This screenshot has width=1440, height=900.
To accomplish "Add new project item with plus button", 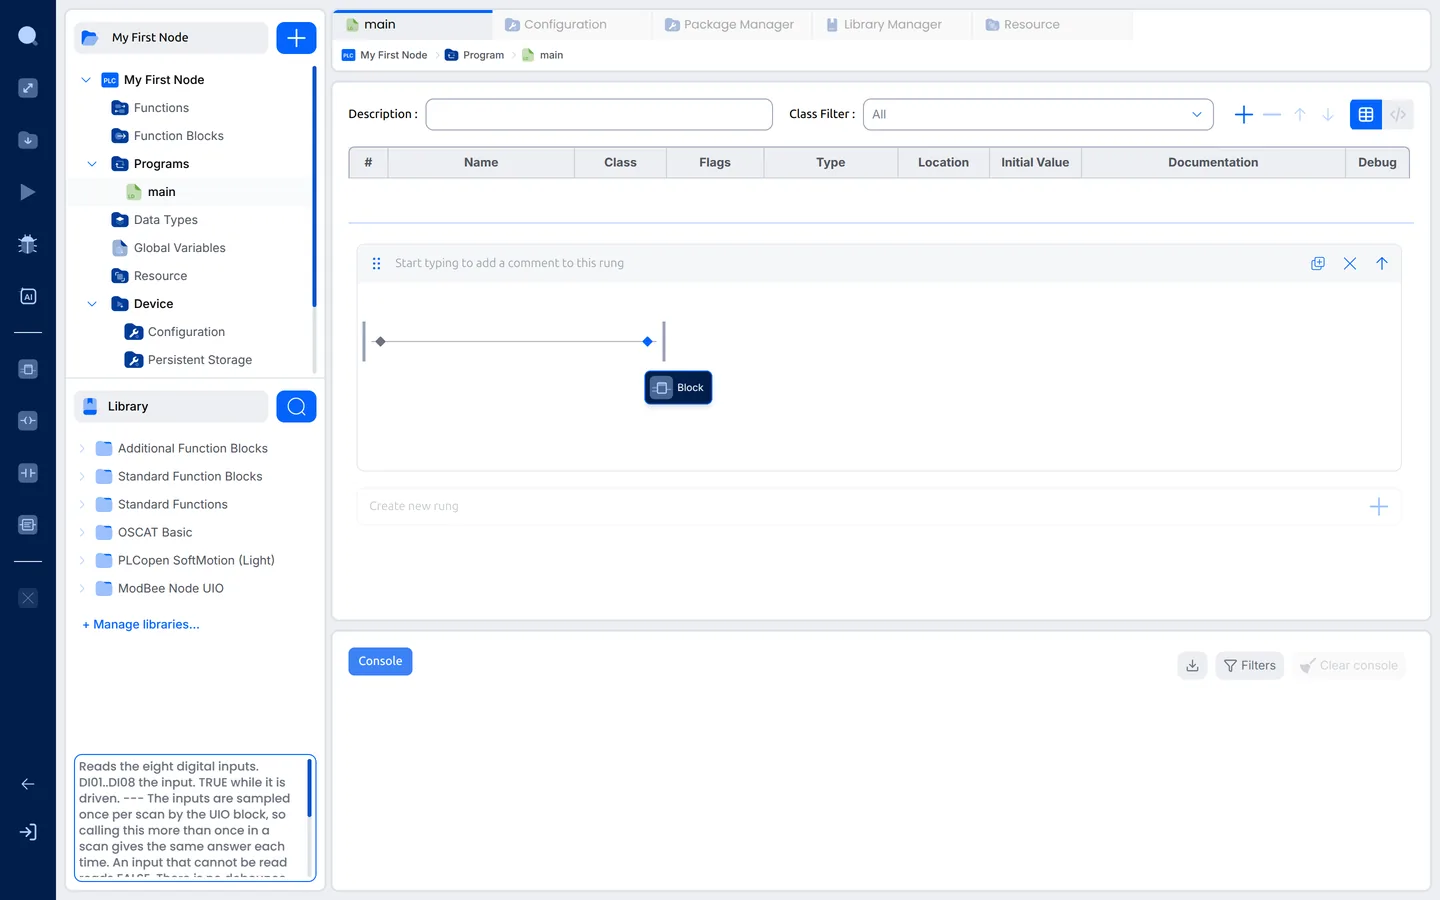I will click(x=296, y=38).
